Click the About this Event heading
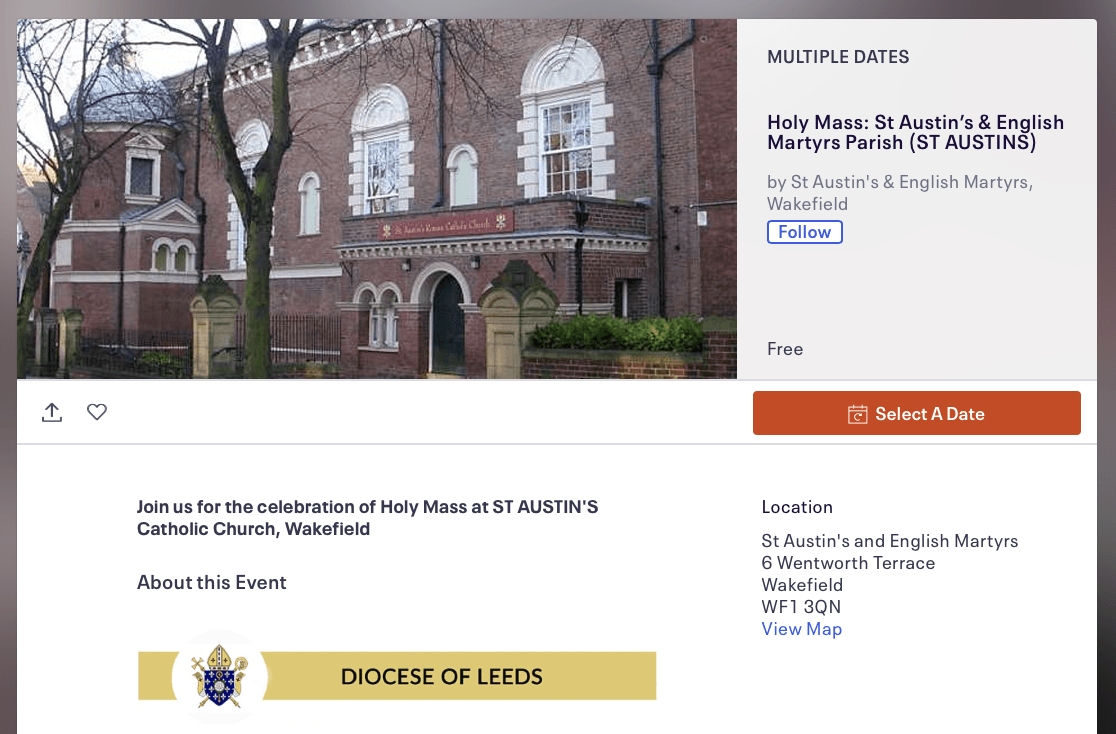 pyautogui.click(x=212, y=582)
